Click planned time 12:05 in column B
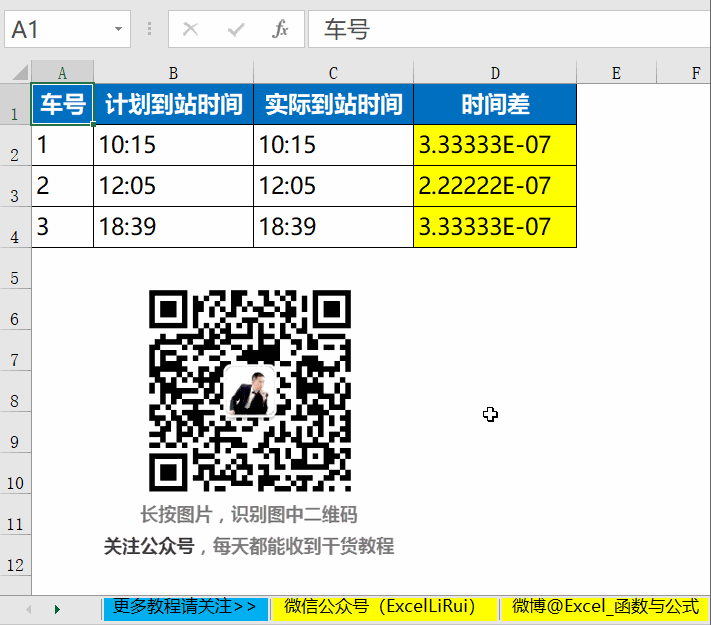 click(174, 186)
